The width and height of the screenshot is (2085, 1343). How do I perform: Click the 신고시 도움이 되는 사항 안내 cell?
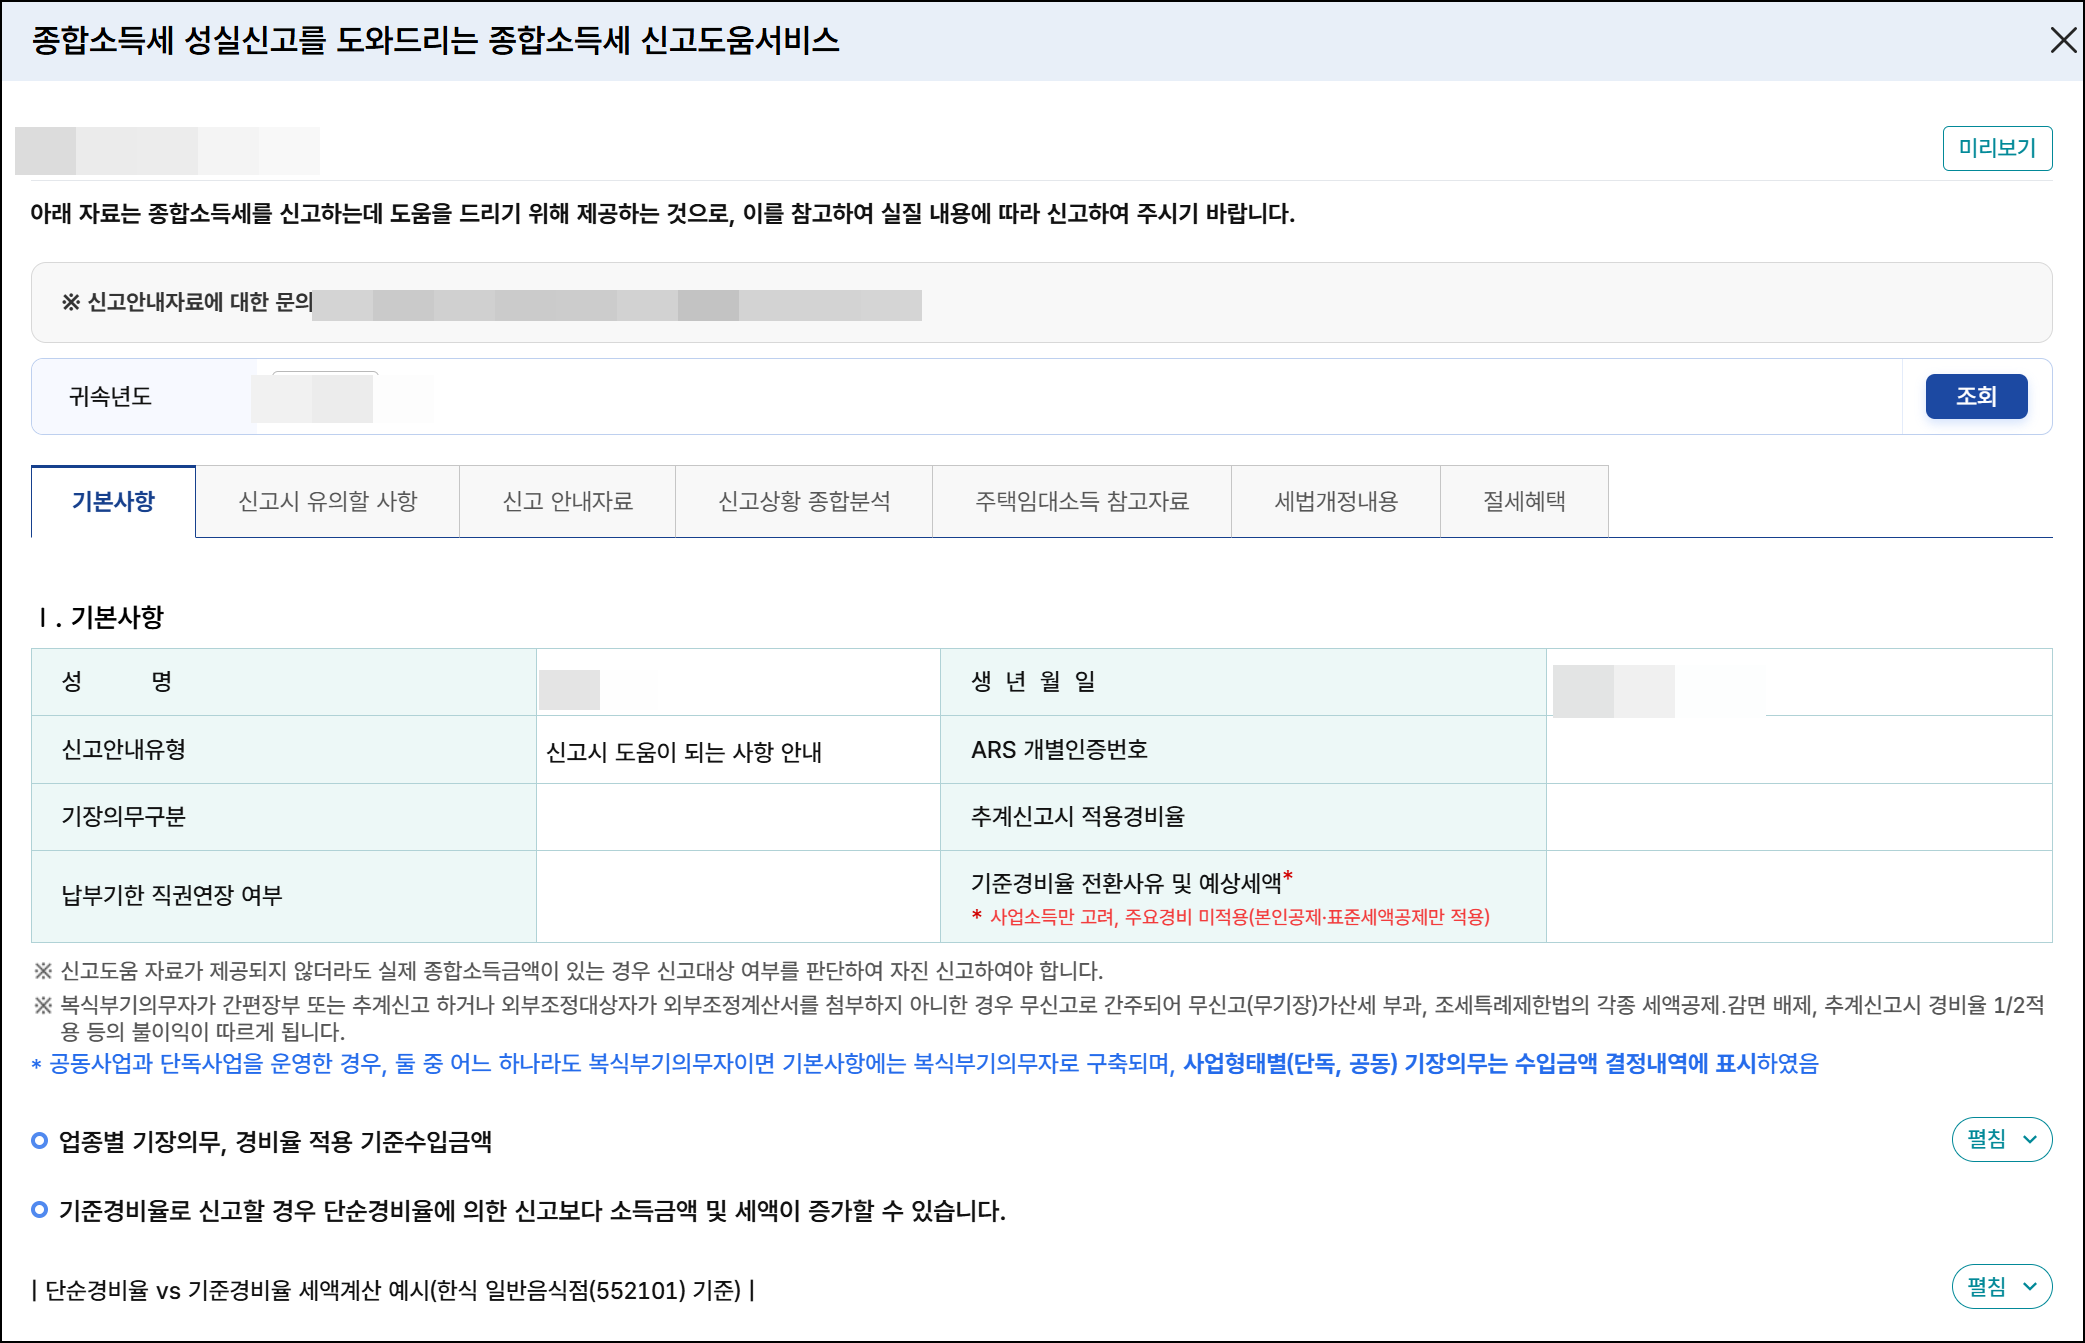pos(684,751)
